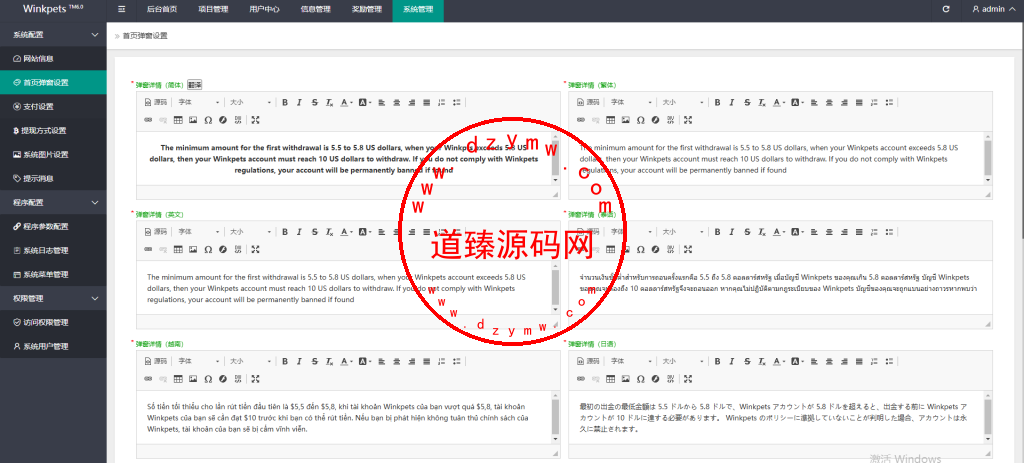Toggle Strikethrough in the 简体 editor
The height and width of the screenshot is (463, 1024).
point(314,103)
